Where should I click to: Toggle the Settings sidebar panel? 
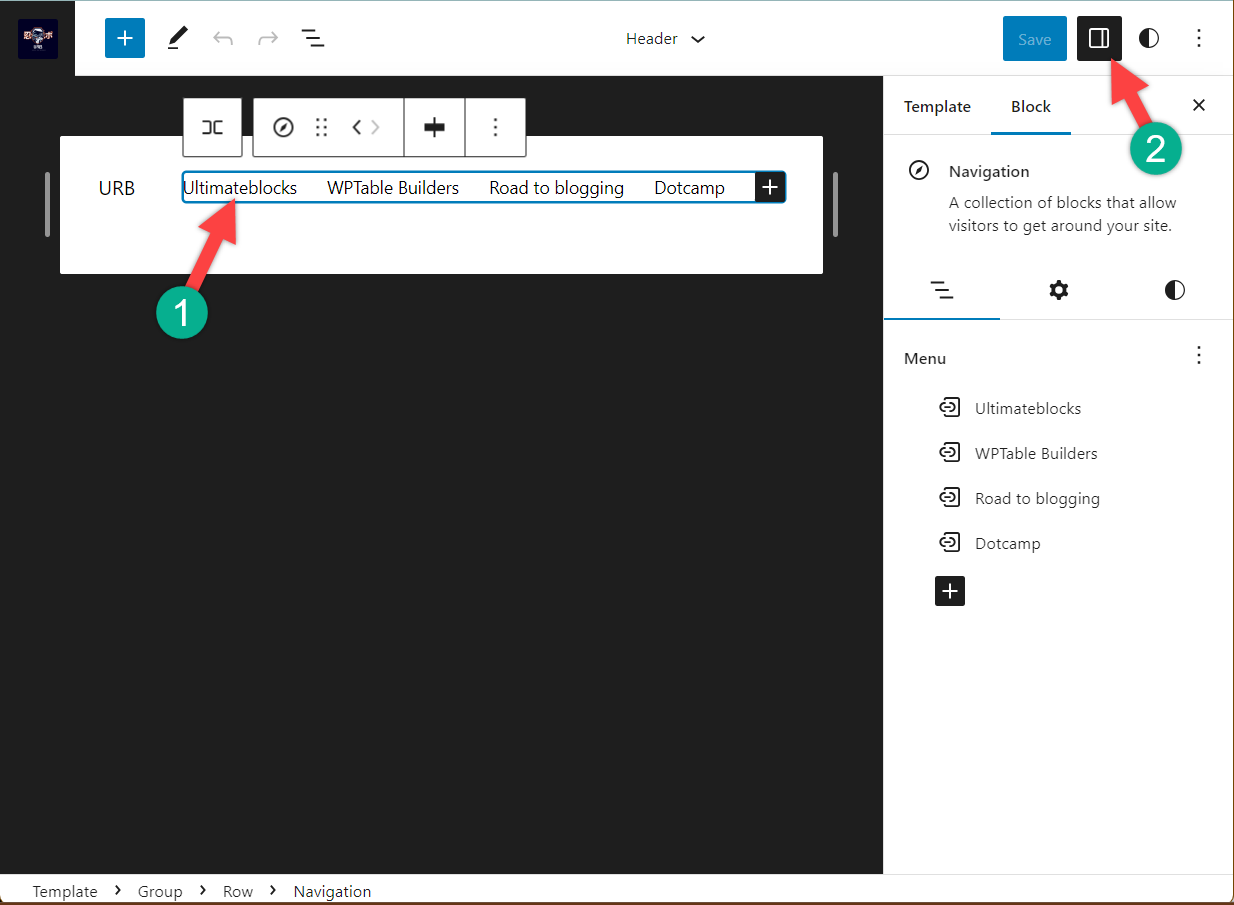(1099, 39)
